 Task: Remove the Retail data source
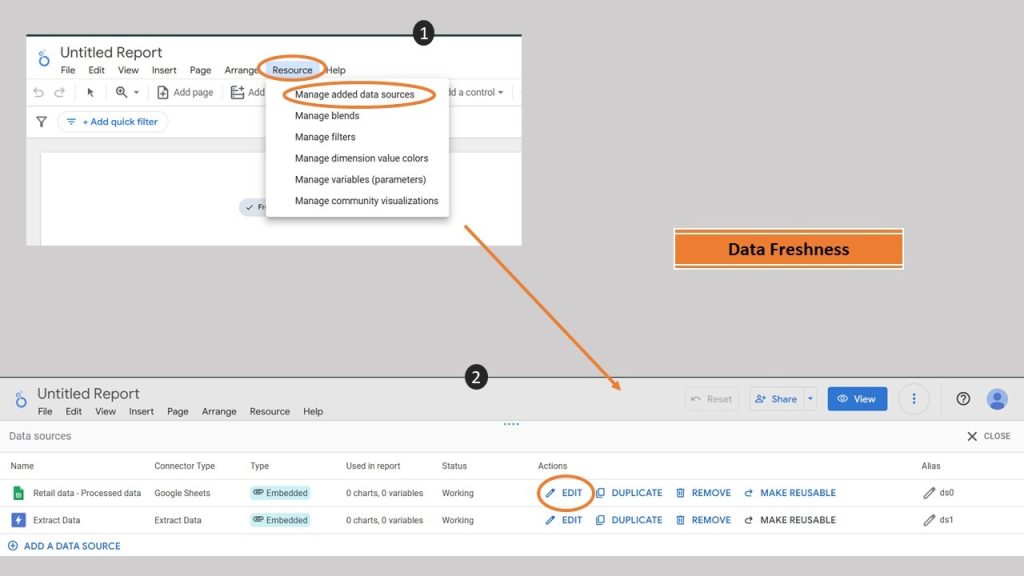click(703, 493)
